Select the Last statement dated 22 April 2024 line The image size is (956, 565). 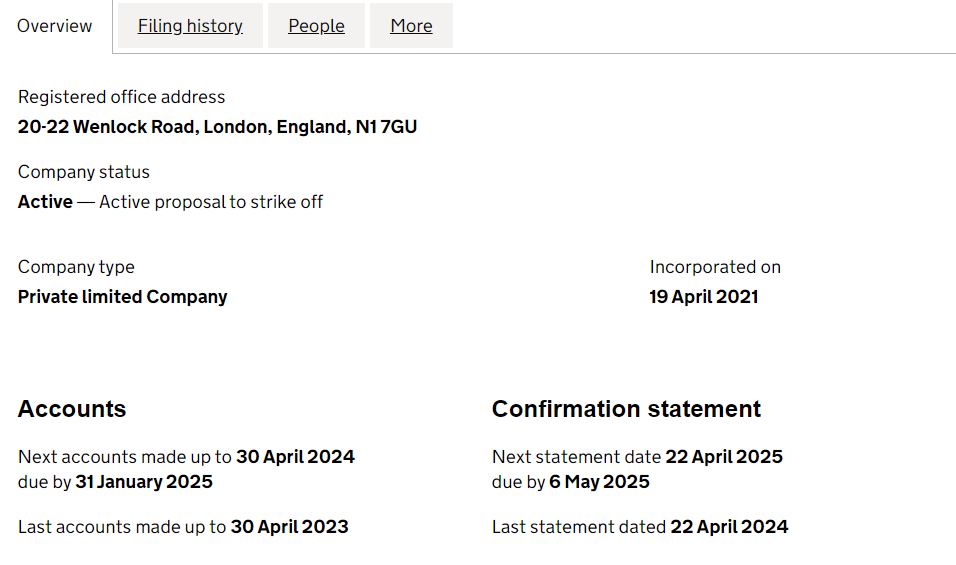pyautogui.click(x=640, y=527)
